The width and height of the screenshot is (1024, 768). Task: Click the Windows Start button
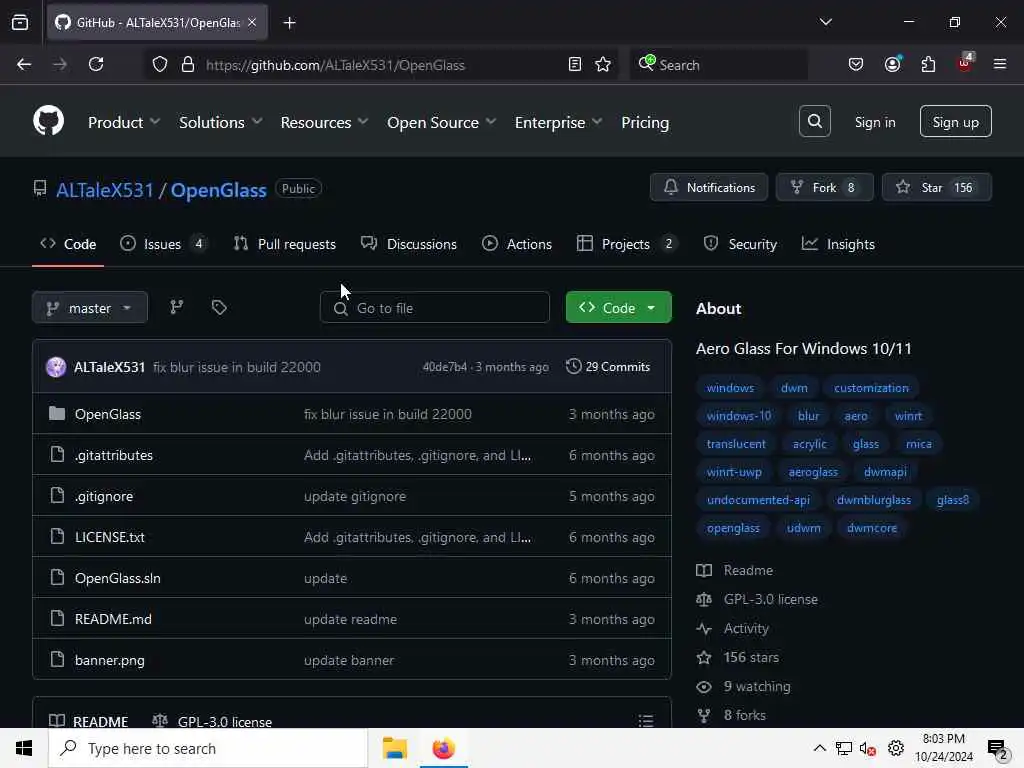[x=24, y=748]
